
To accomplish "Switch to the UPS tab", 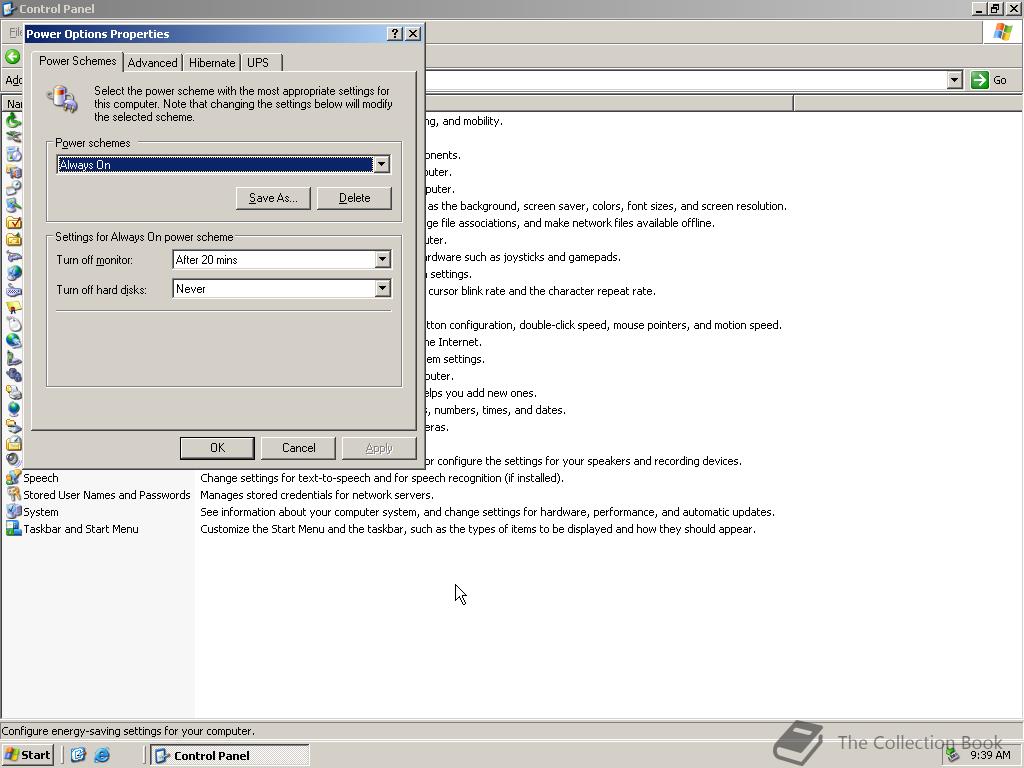I will [258, 63].
